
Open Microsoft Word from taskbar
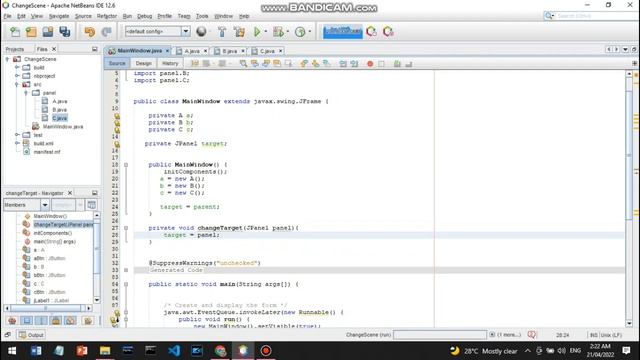coord(36,351)
